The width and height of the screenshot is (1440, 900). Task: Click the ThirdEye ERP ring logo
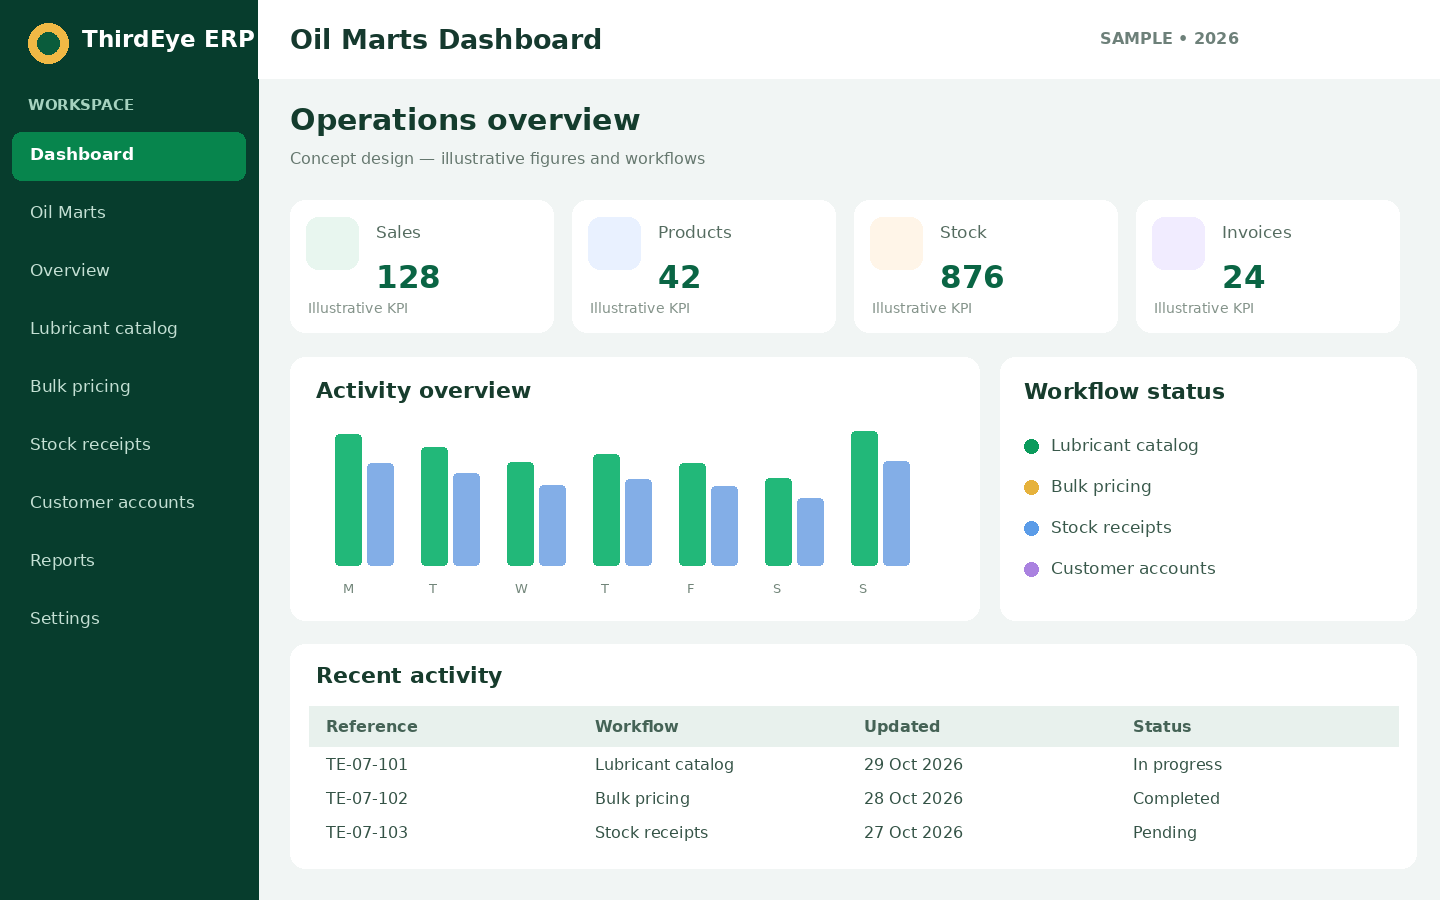point(48,43)
